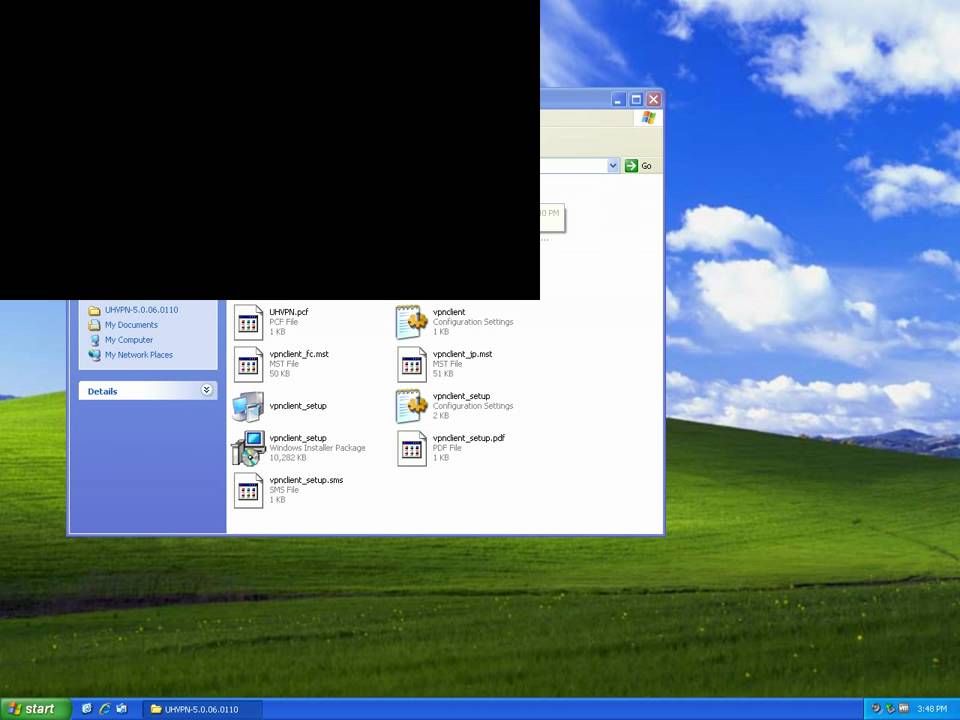Select the vpnclient Configuration Settings icon
This screenshot has width=960, height=720.
point(411,322)
